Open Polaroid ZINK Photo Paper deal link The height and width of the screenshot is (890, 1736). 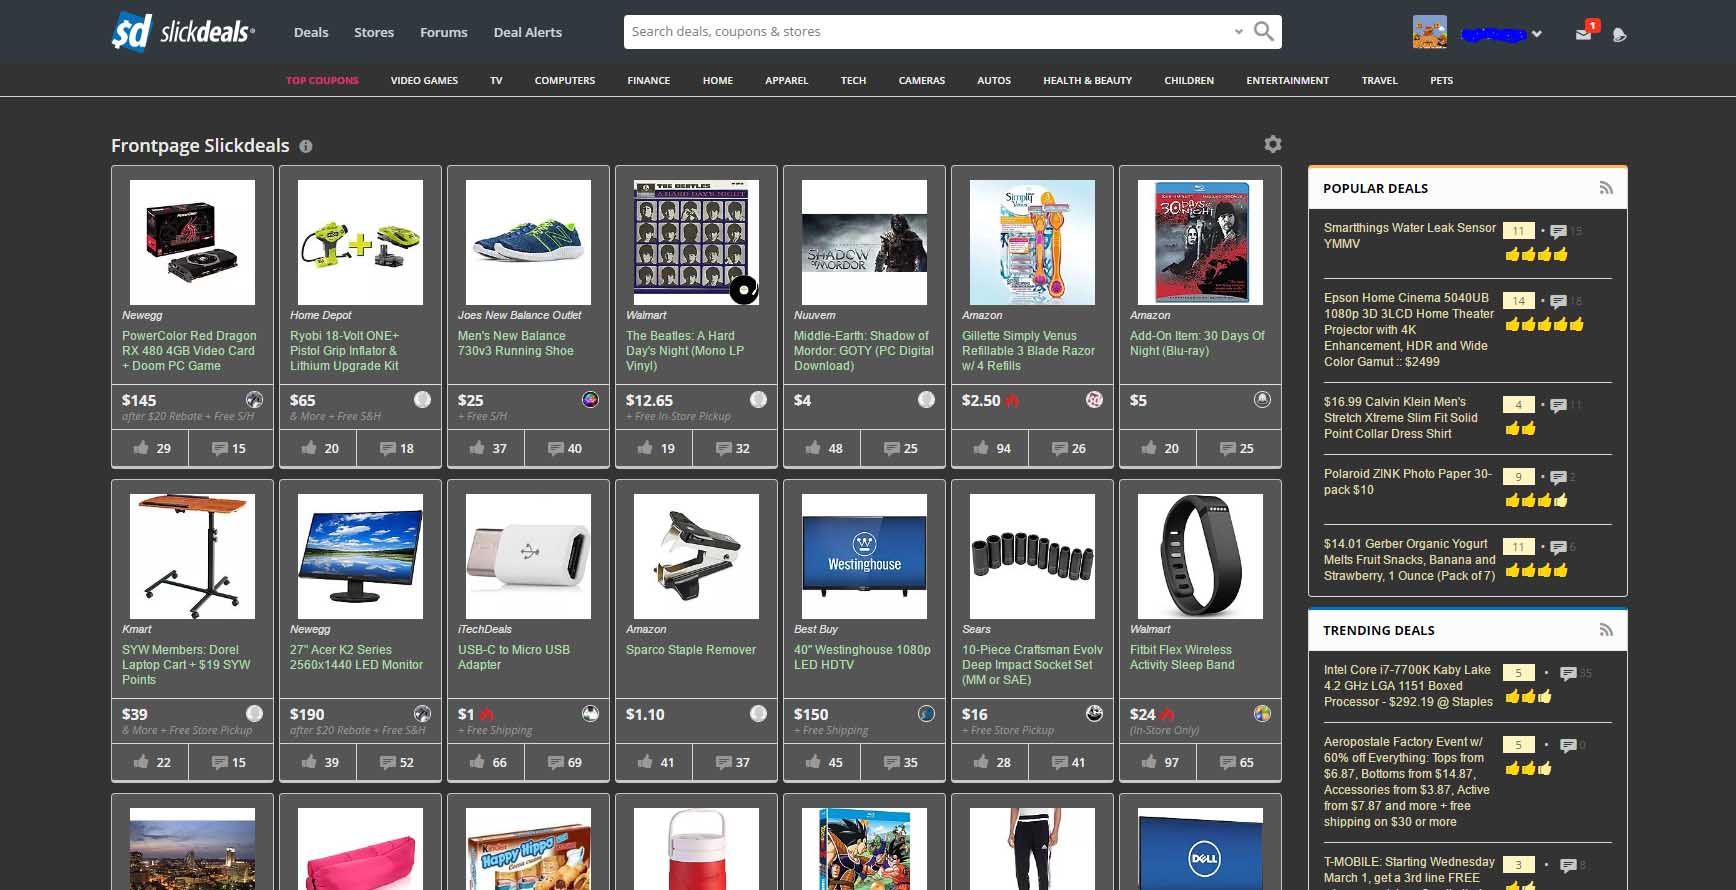point(1408,482)
